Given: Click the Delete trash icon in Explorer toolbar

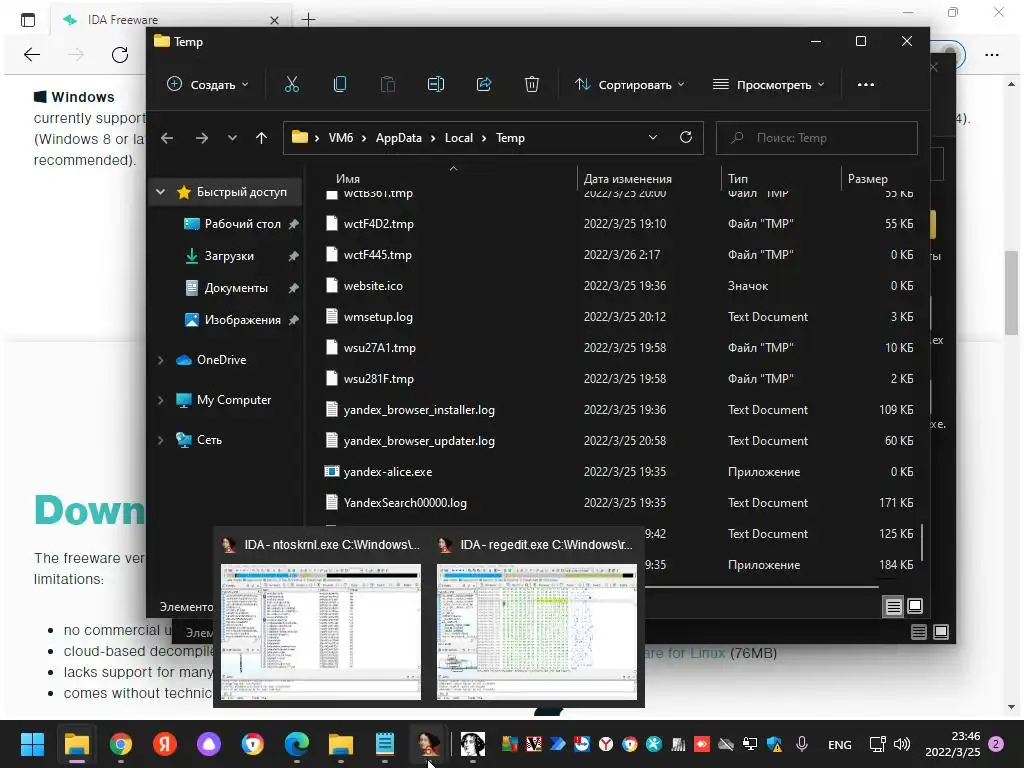Looking at the screenshot, I should coord(532,84).
